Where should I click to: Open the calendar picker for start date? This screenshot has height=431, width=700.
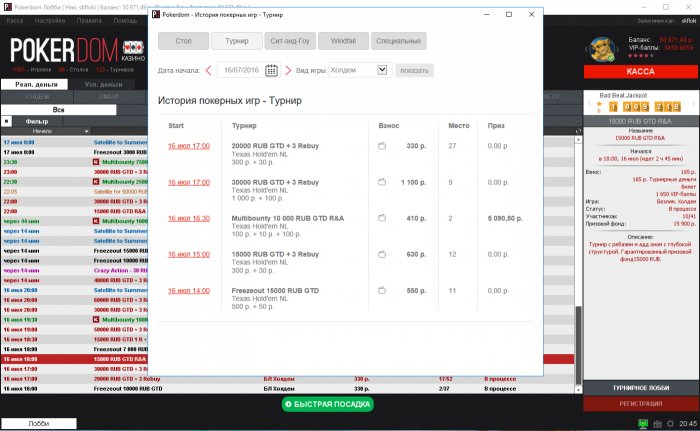(271, 71)
